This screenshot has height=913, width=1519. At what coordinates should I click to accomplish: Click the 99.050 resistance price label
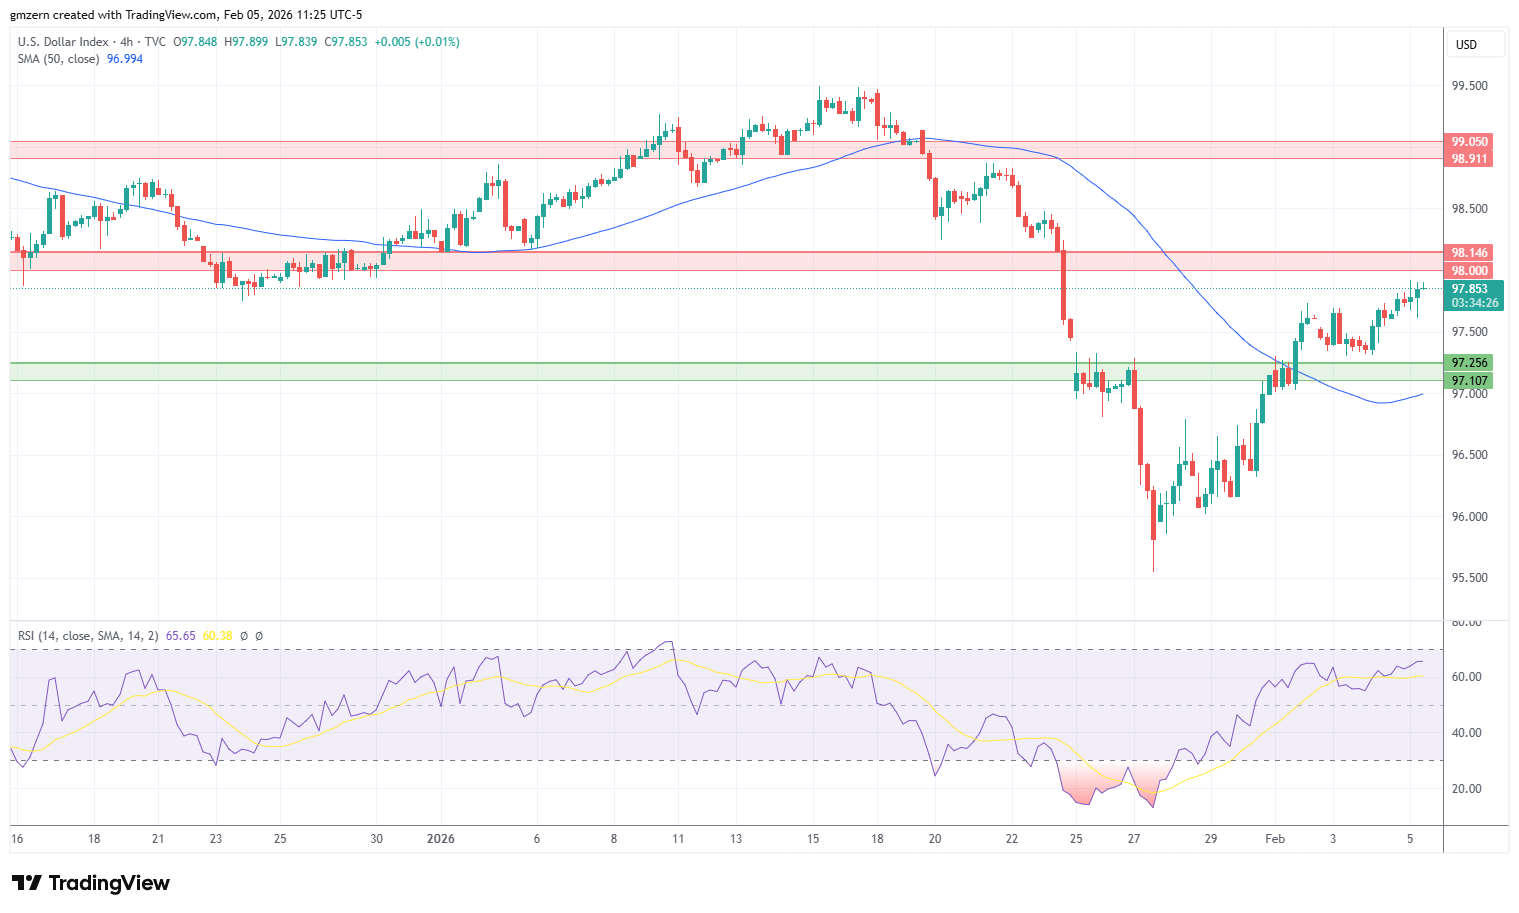click(x=1470, y=142)
